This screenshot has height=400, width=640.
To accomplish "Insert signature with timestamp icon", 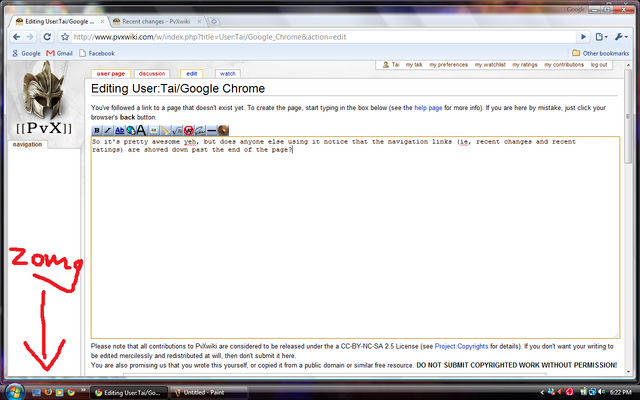I will click(x=200, y=130).
